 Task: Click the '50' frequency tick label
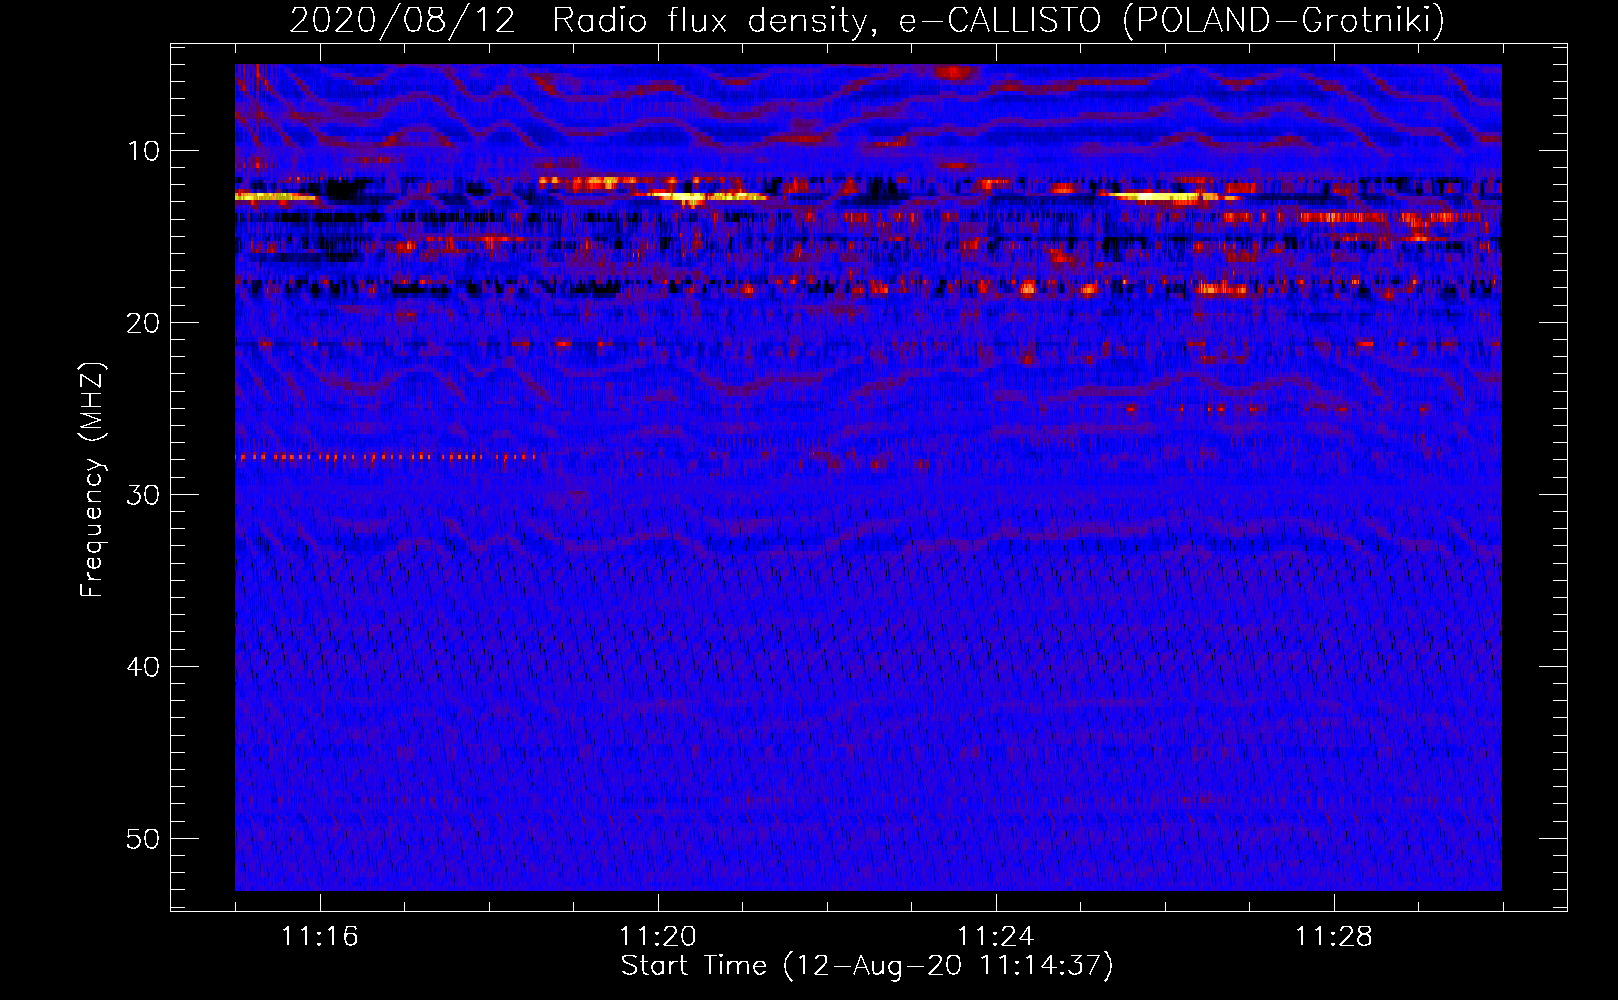144,839
